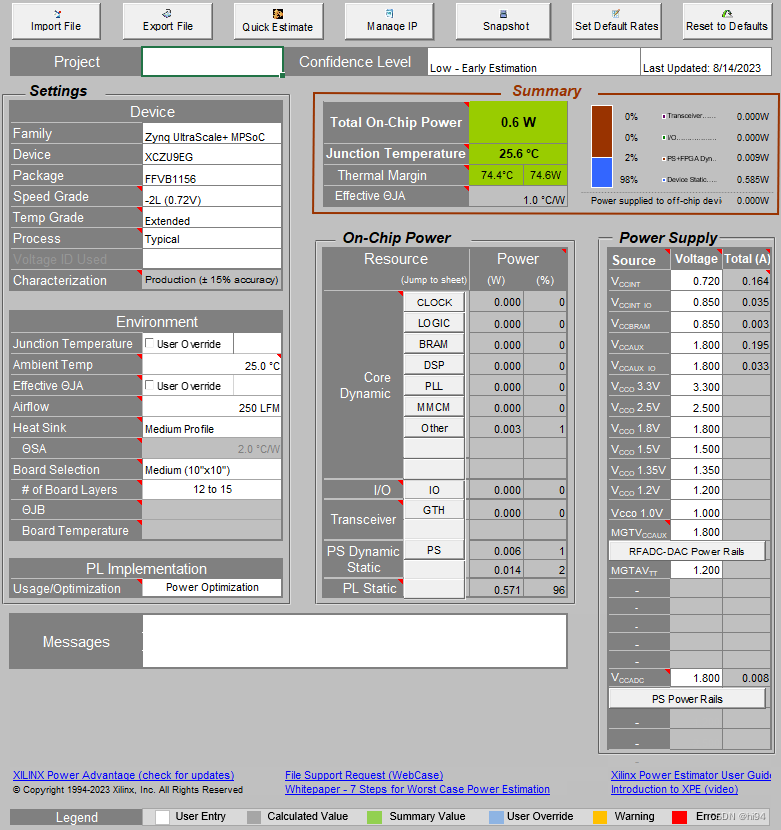781x830 pixels.
Task: Jump to the PLL sheet
Action: [434, 386]
